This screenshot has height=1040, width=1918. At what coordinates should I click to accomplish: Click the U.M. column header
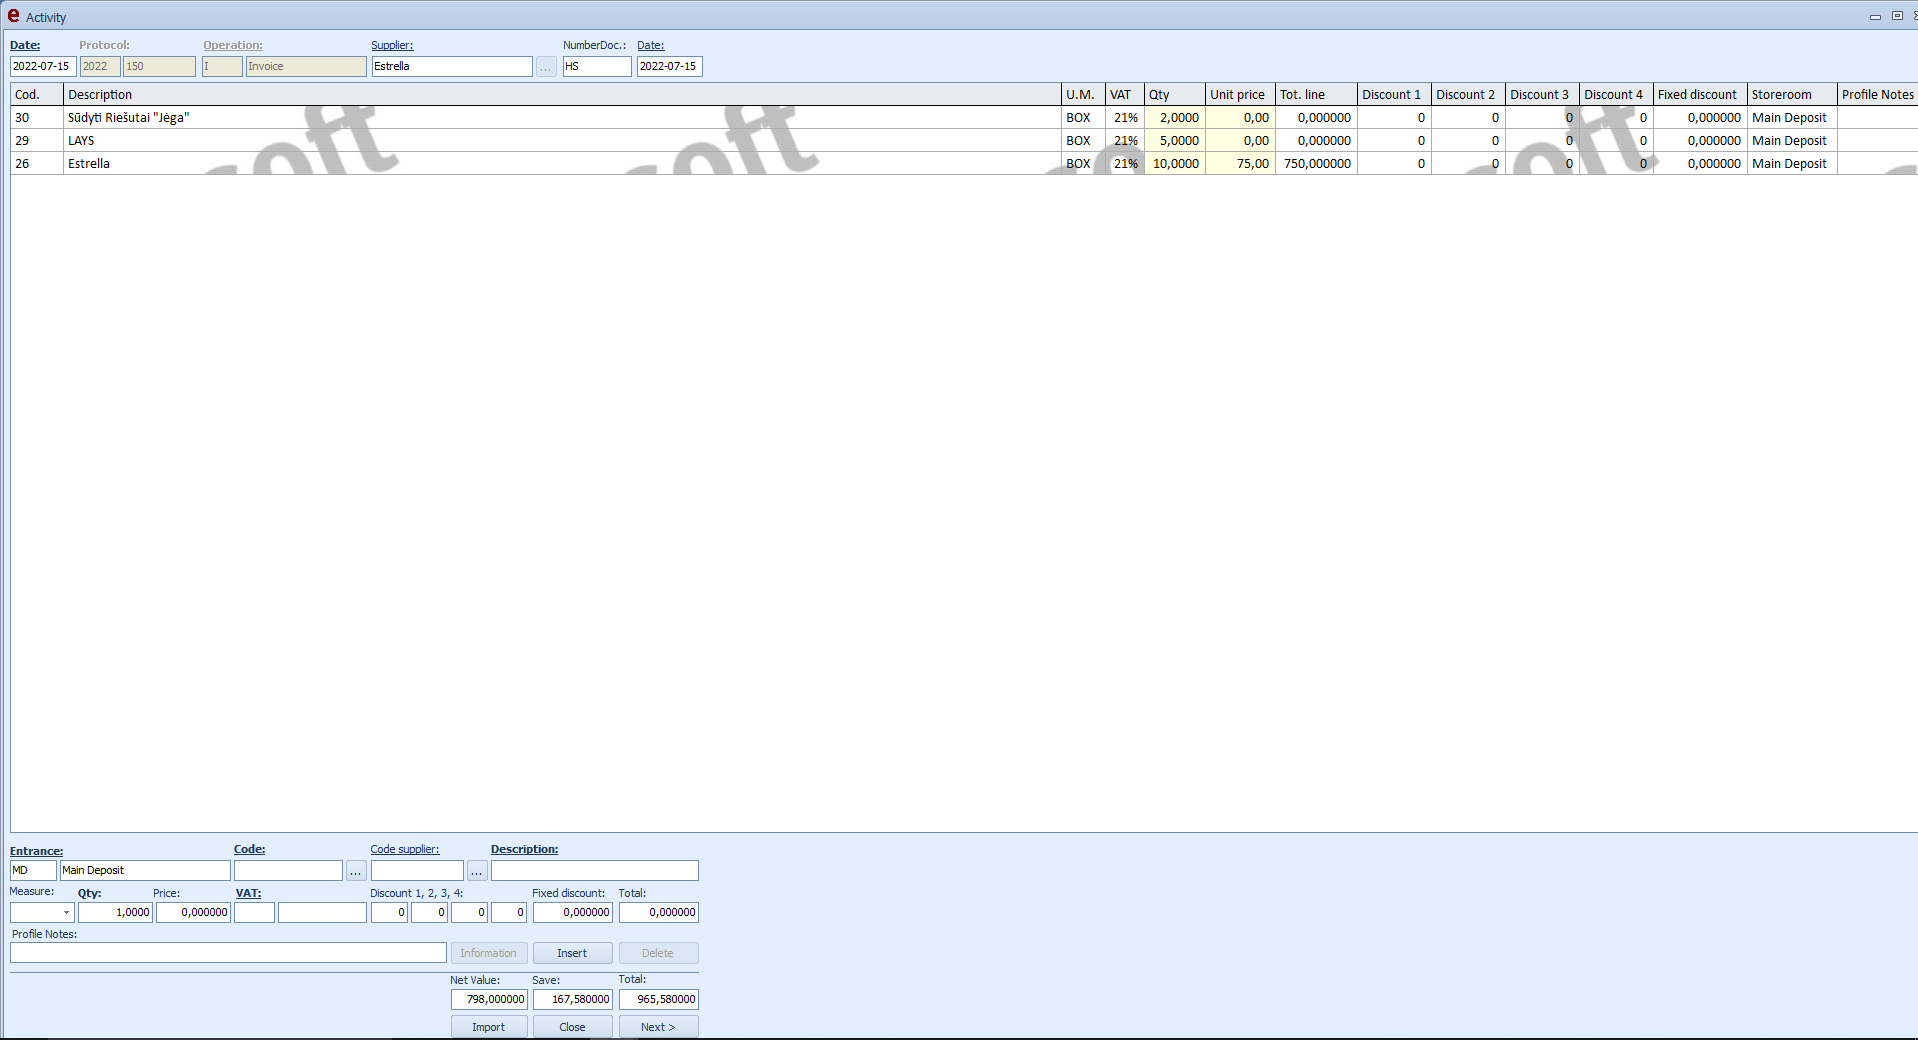click(x=1083, y=95)
